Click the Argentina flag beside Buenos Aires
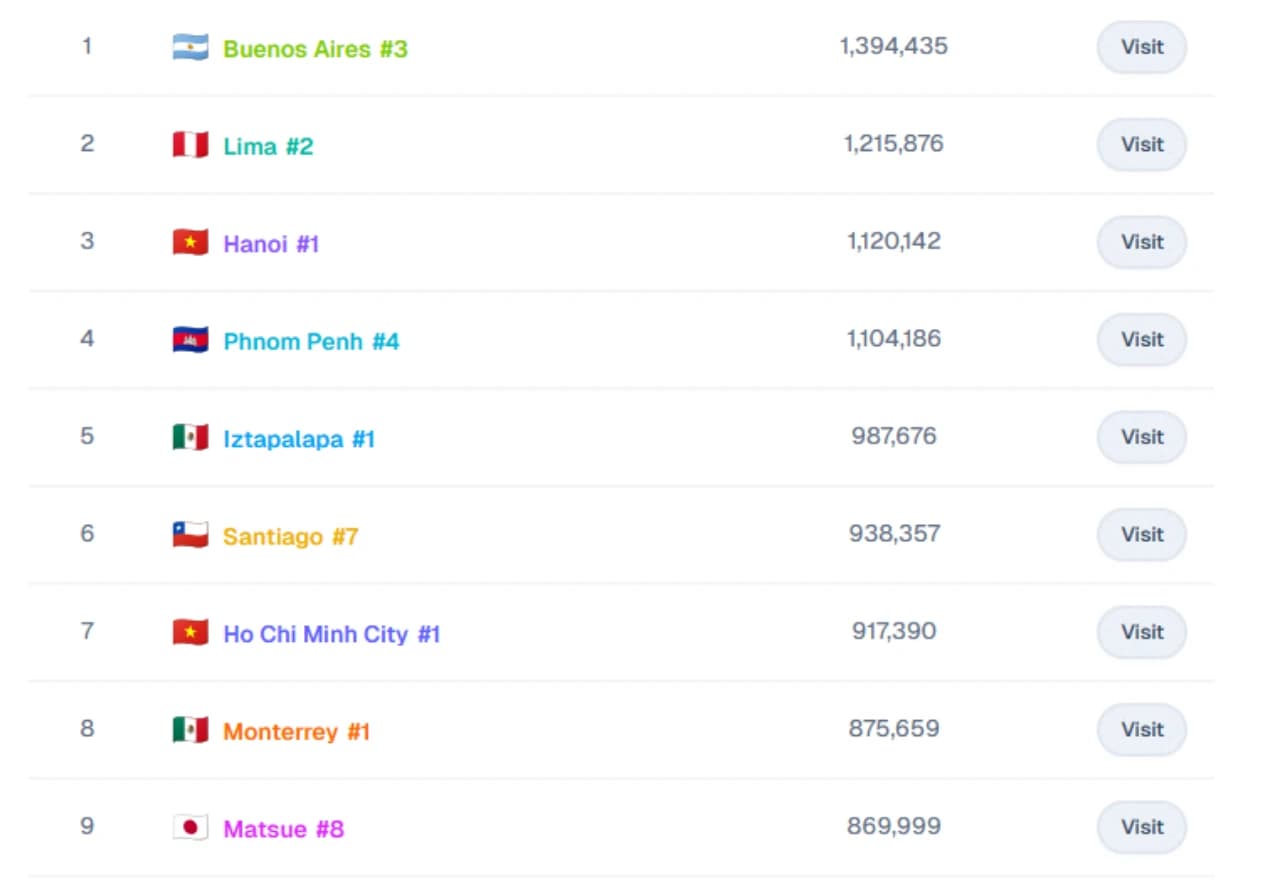Image resolution: width=1280 pixels, height=880 pixels. pyautogui.click(x=190, y=48)
